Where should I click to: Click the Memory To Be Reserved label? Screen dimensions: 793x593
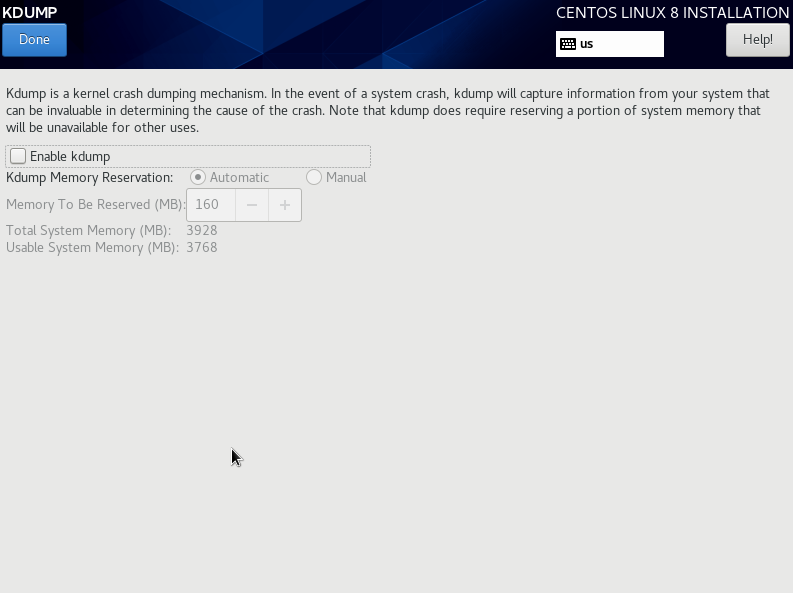click(95, 205)
